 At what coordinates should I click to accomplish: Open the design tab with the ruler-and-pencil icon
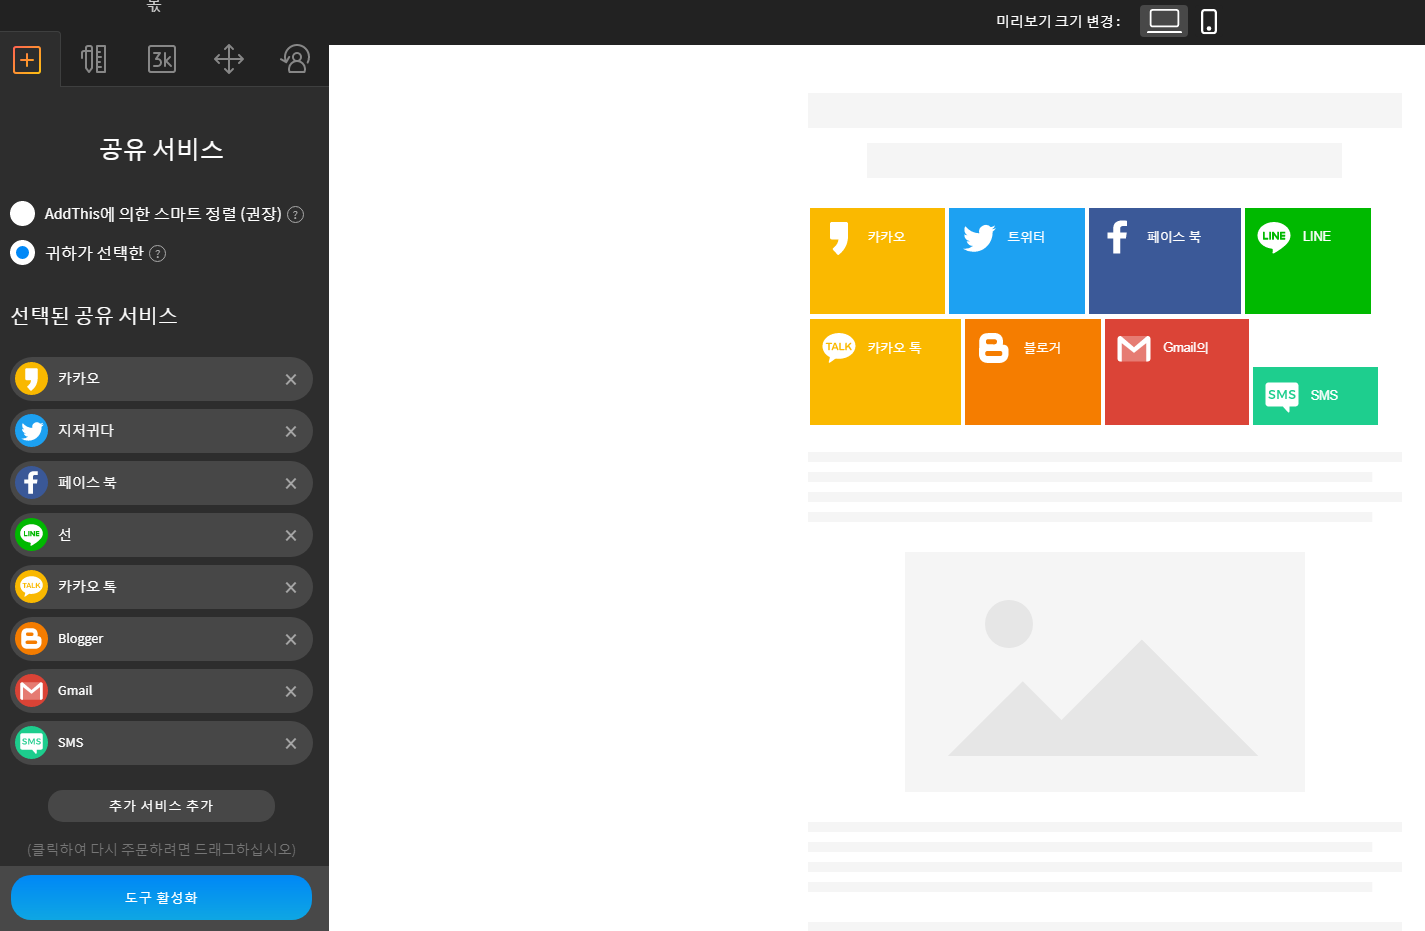point(94,59)
